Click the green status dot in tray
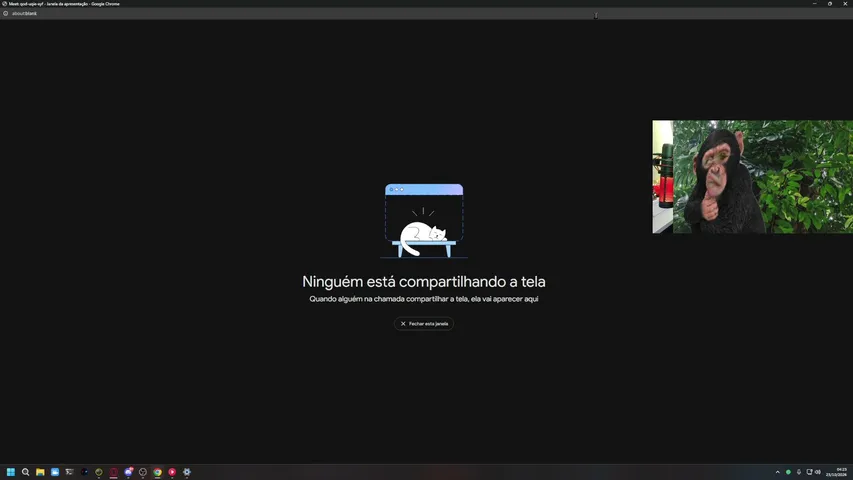The height and width of the screenshot is (480, 853). coord(788,472)
